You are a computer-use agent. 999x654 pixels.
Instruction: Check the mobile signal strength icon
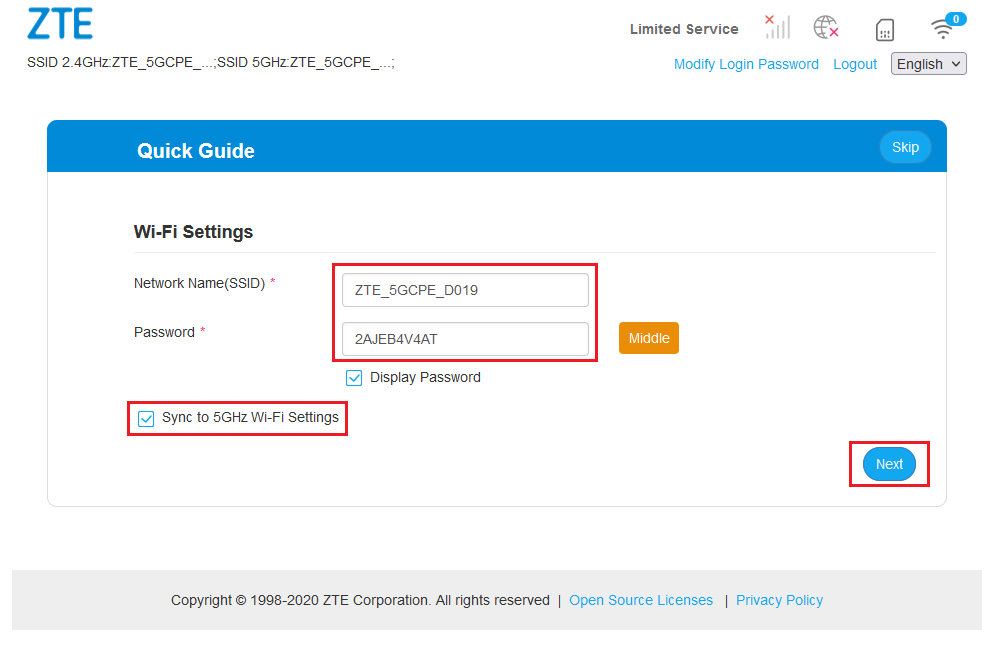pos(777,27)
